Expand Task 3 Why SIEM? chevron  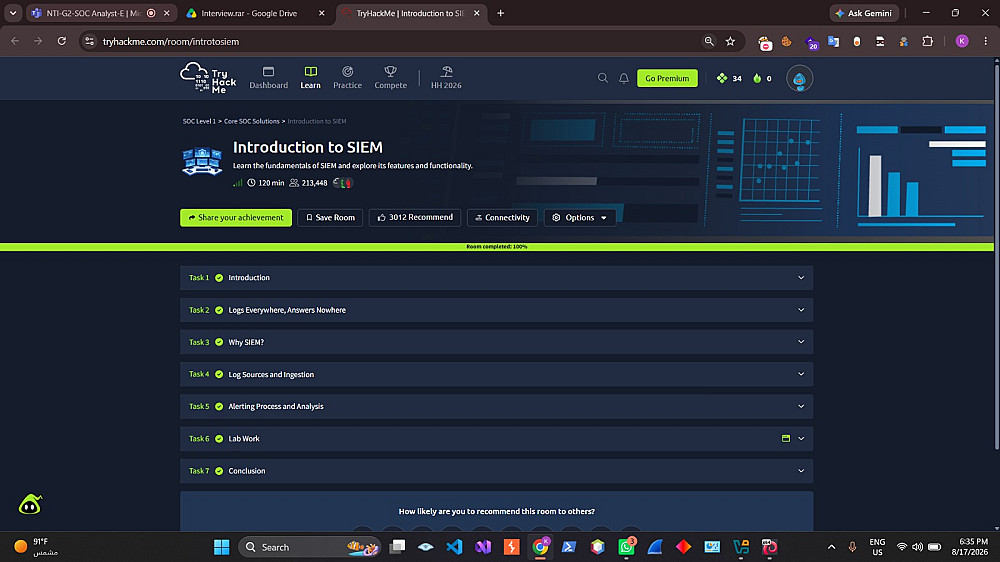(801, 342)
